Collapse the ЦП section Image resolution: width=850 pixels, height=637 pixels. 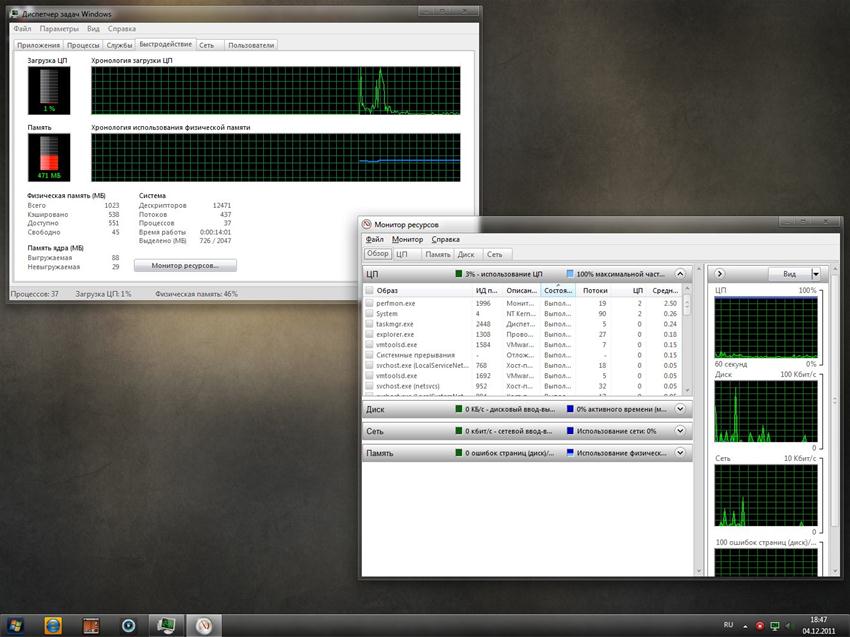(680, 273)
